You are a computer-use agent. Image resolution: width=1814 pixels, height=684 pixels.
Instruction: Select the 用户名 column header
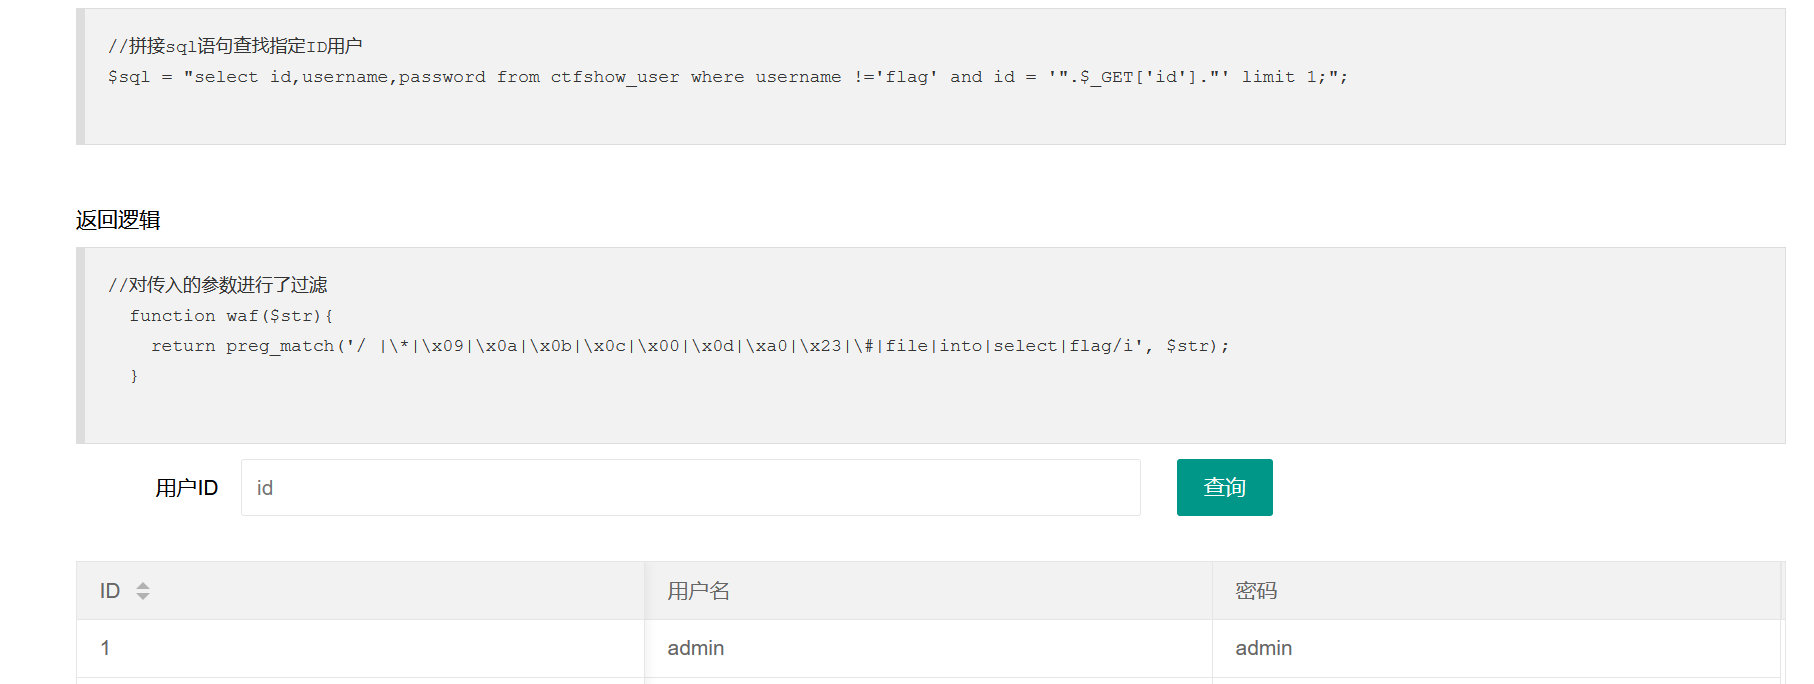pyautogui.click(x=928, y=591)
